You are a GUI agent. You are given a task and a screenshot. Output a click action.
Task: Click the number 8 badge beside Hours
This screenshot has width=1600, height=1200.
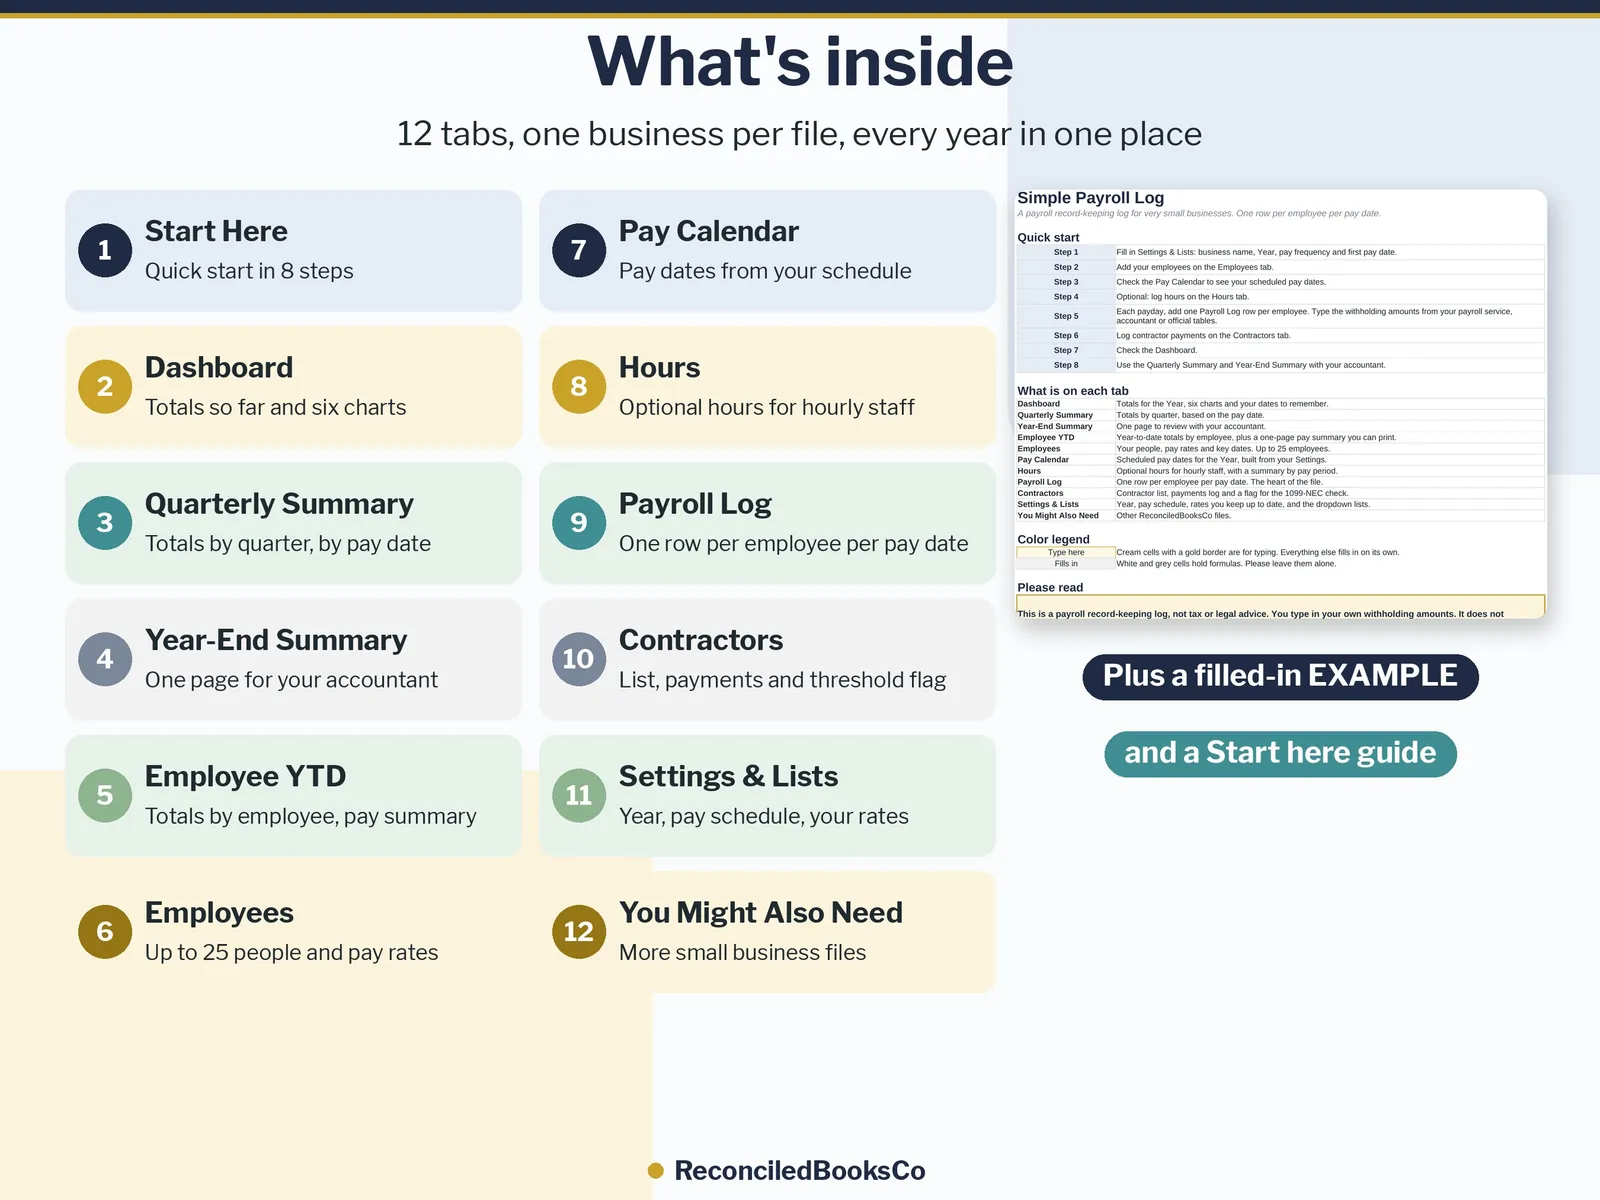pyautogui.click(x=579, y=386)
